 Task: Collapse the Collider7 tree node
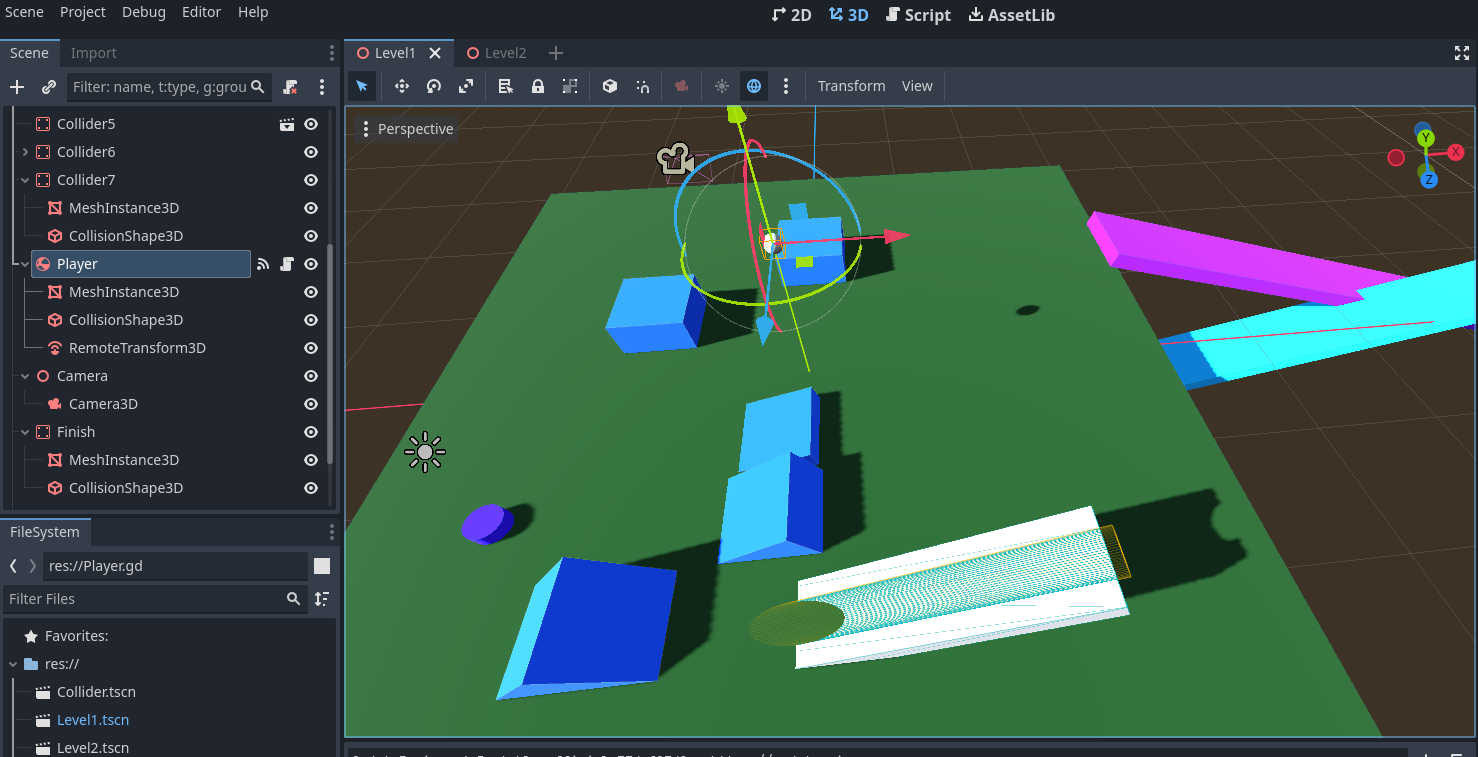(25, 180)
